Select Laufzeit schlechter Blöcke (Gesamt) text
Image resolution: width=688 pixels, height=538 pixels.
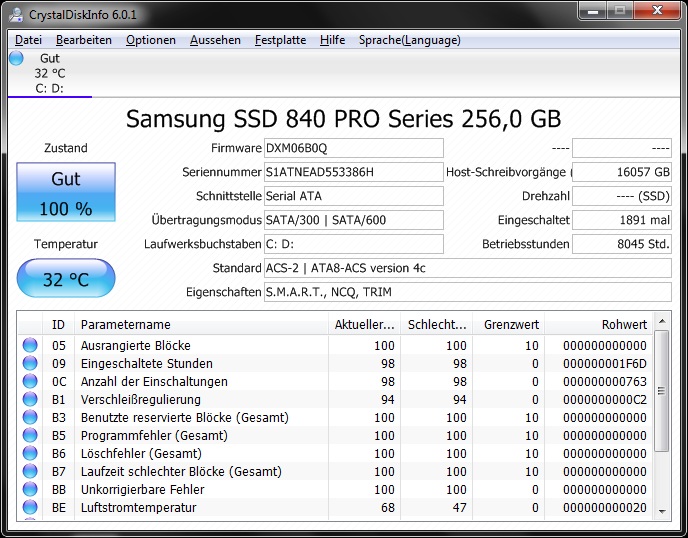point(181,471)
